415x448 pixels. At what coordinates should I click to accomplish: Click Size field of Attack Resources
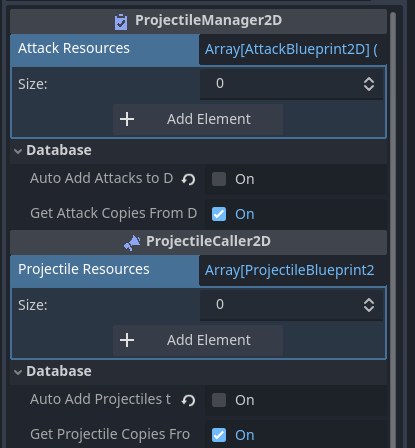pos(291,84)
